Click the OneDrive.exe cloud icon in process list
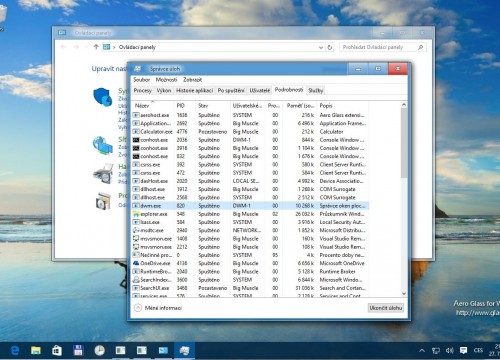The image size is (500, 360). click(136, 263)
